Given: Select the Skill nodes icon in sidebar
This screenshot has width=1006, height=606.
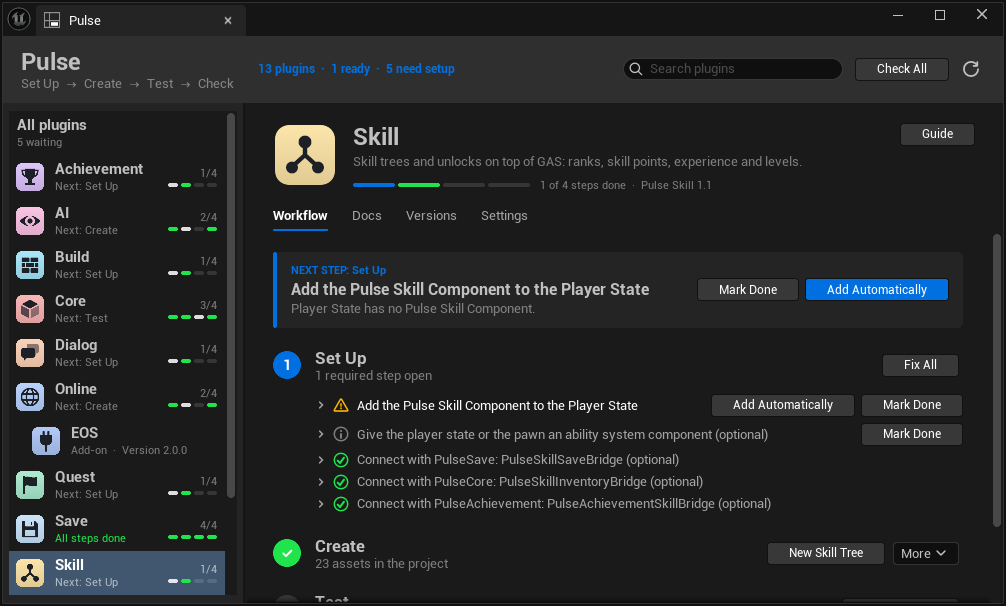Looking at the screenshot, I should (x=30, y=573).
